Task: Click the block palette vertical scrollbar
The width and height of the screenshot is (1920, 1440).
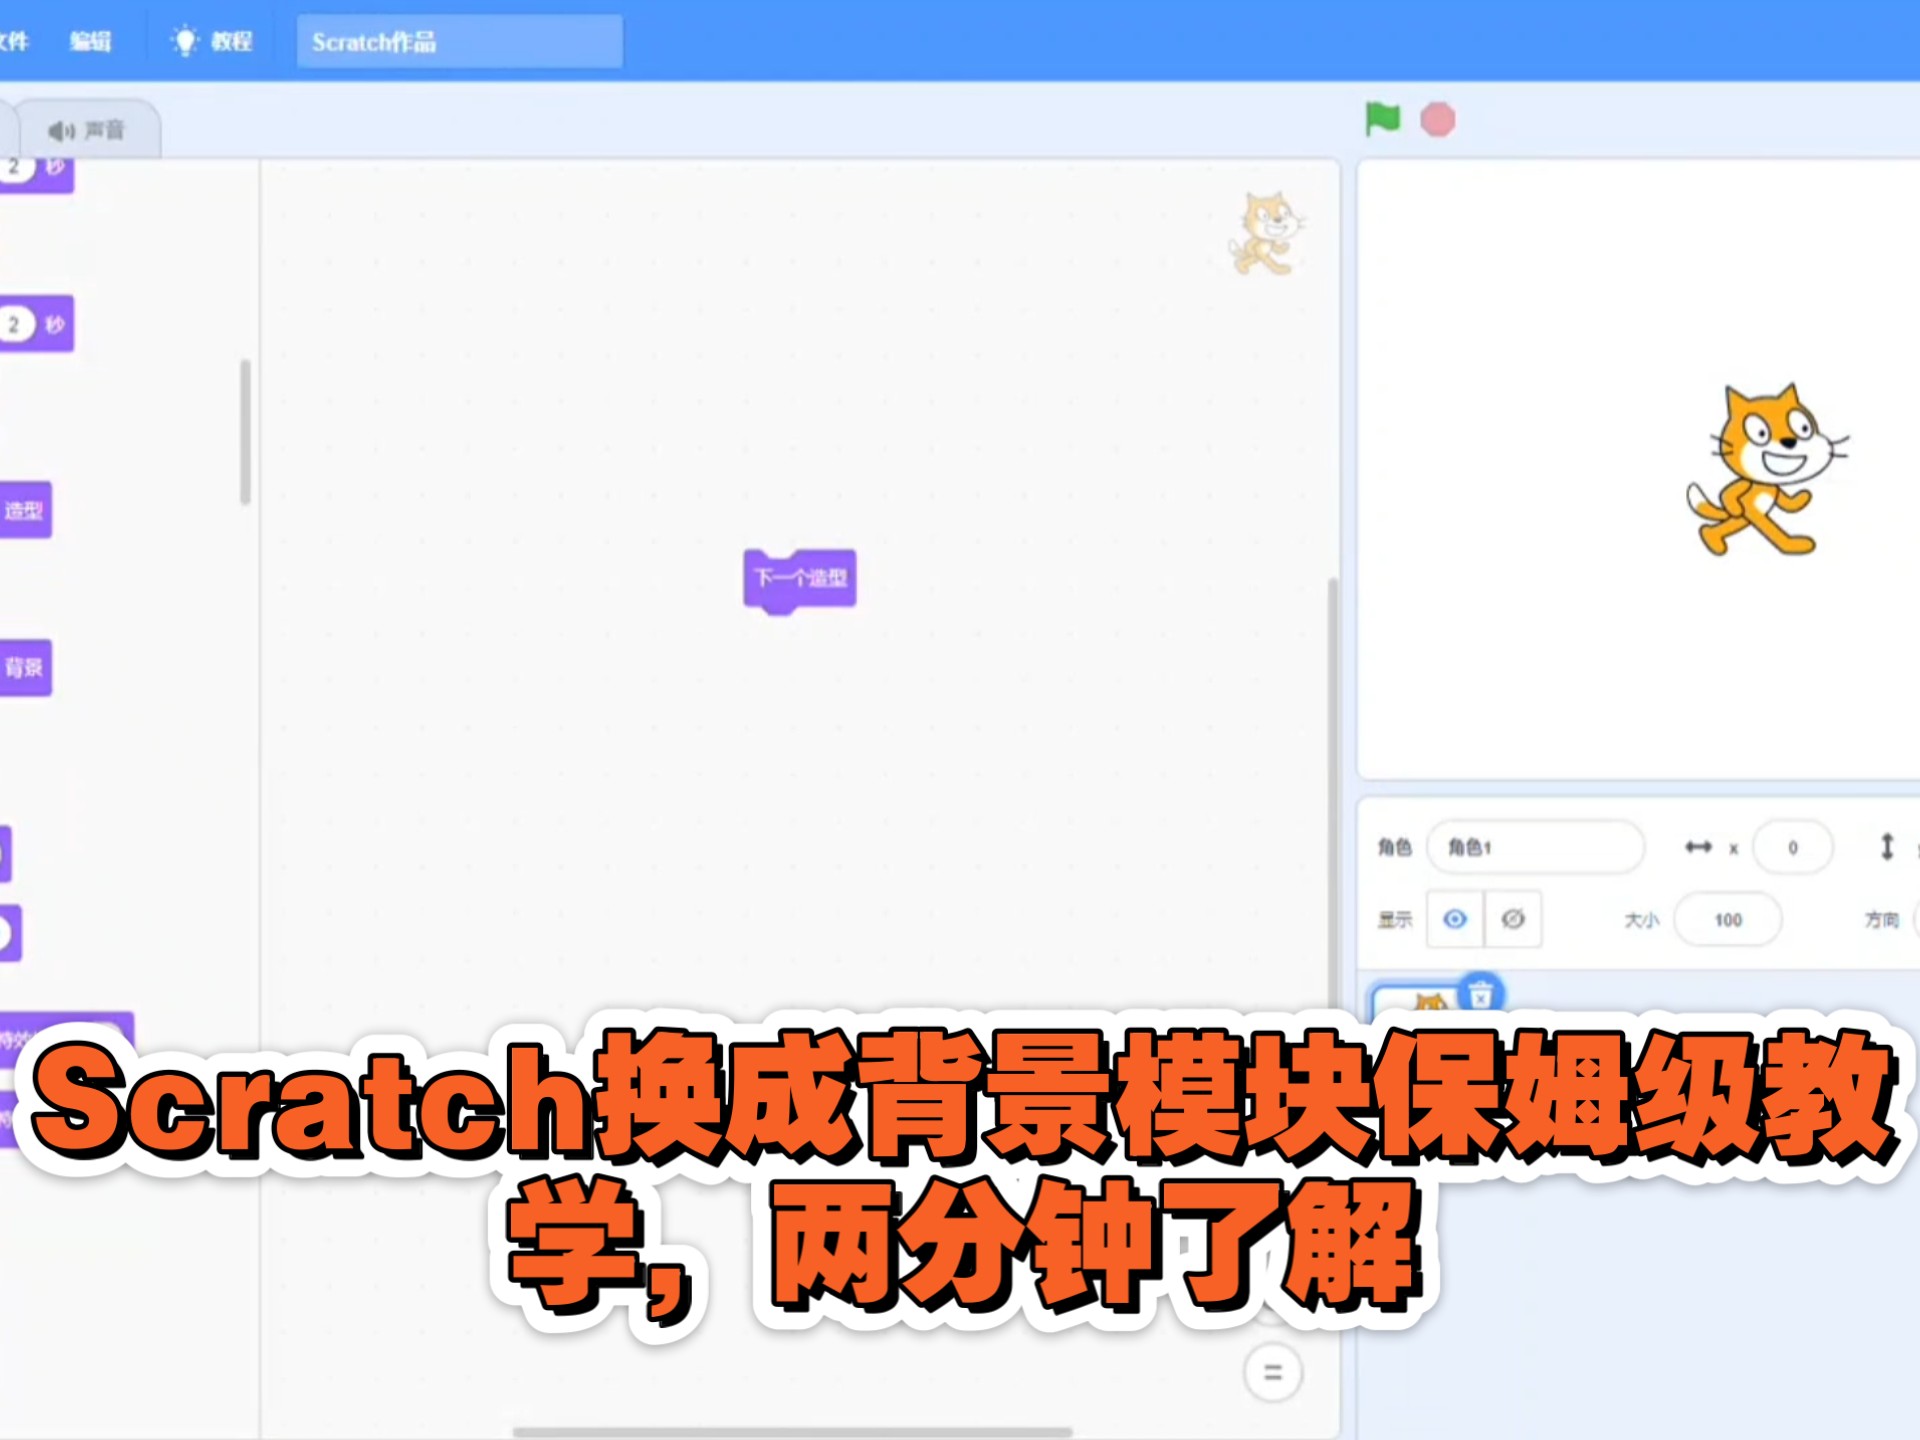Action: (245, 432)
